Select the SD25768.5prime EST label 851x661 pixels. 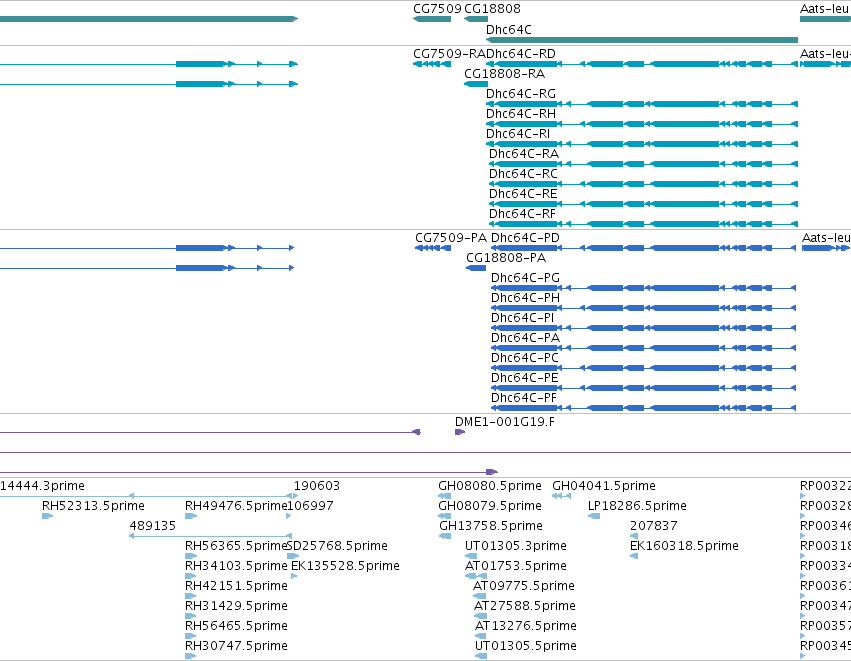(x=337, y=546)
